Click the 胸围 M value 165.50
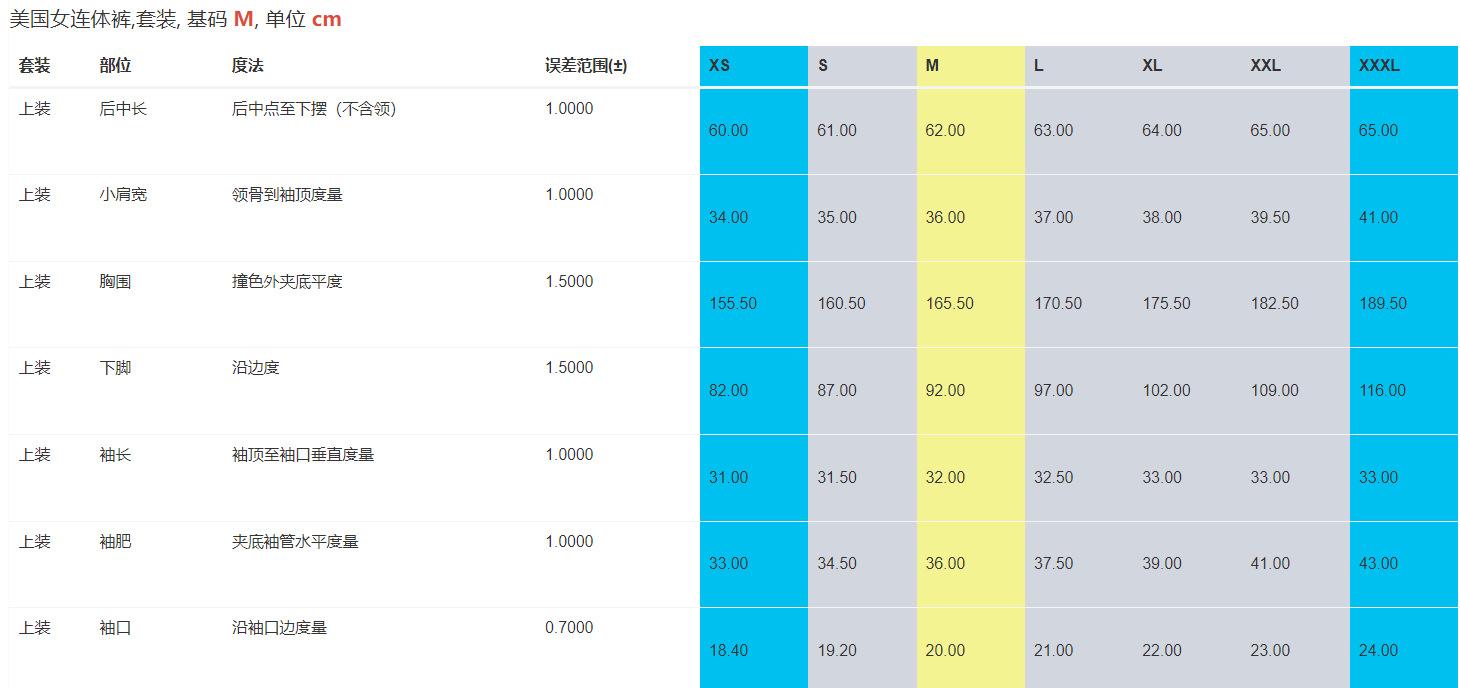This screenshot has width=1460, height=688. click(949, 303)
